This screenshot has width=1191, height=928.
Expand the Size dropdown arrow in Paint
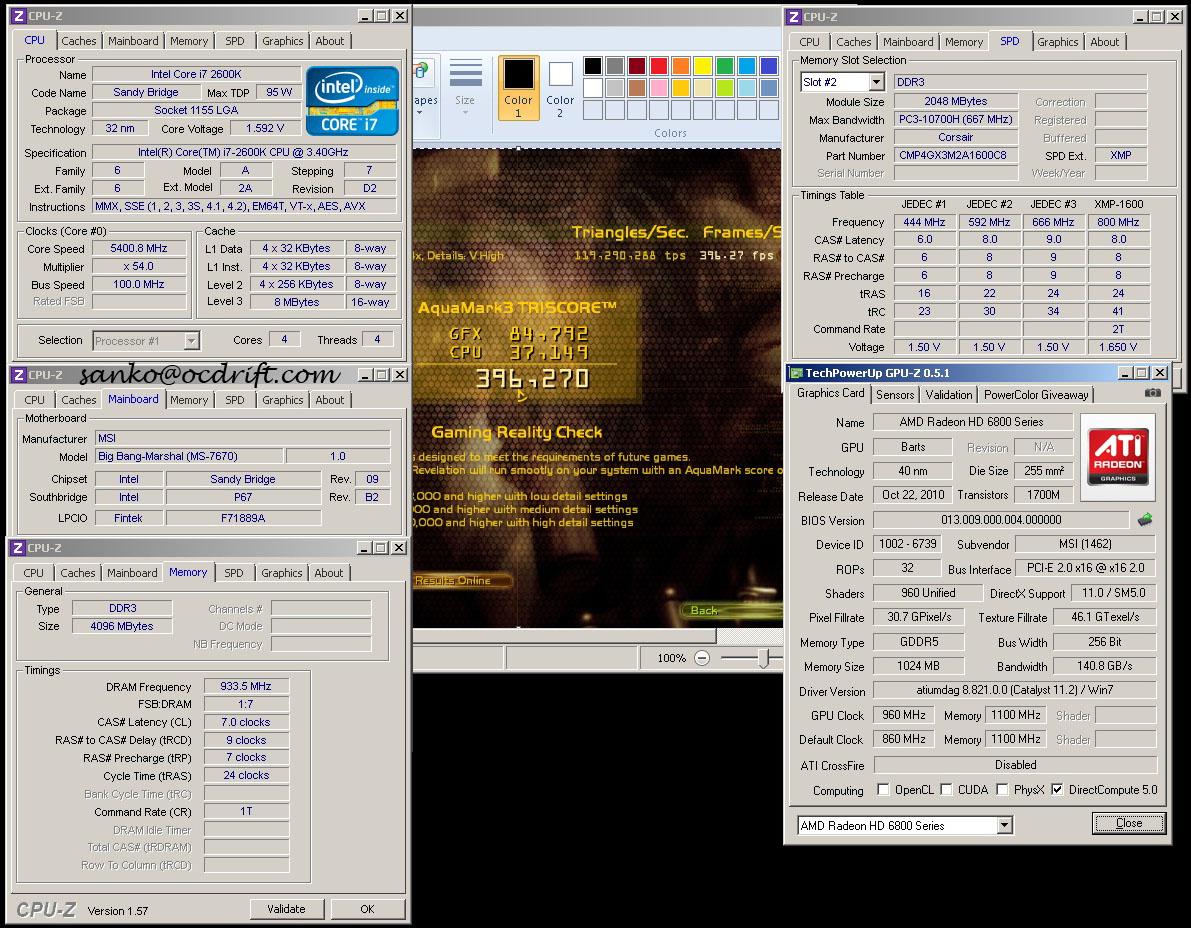click(465, 112)
